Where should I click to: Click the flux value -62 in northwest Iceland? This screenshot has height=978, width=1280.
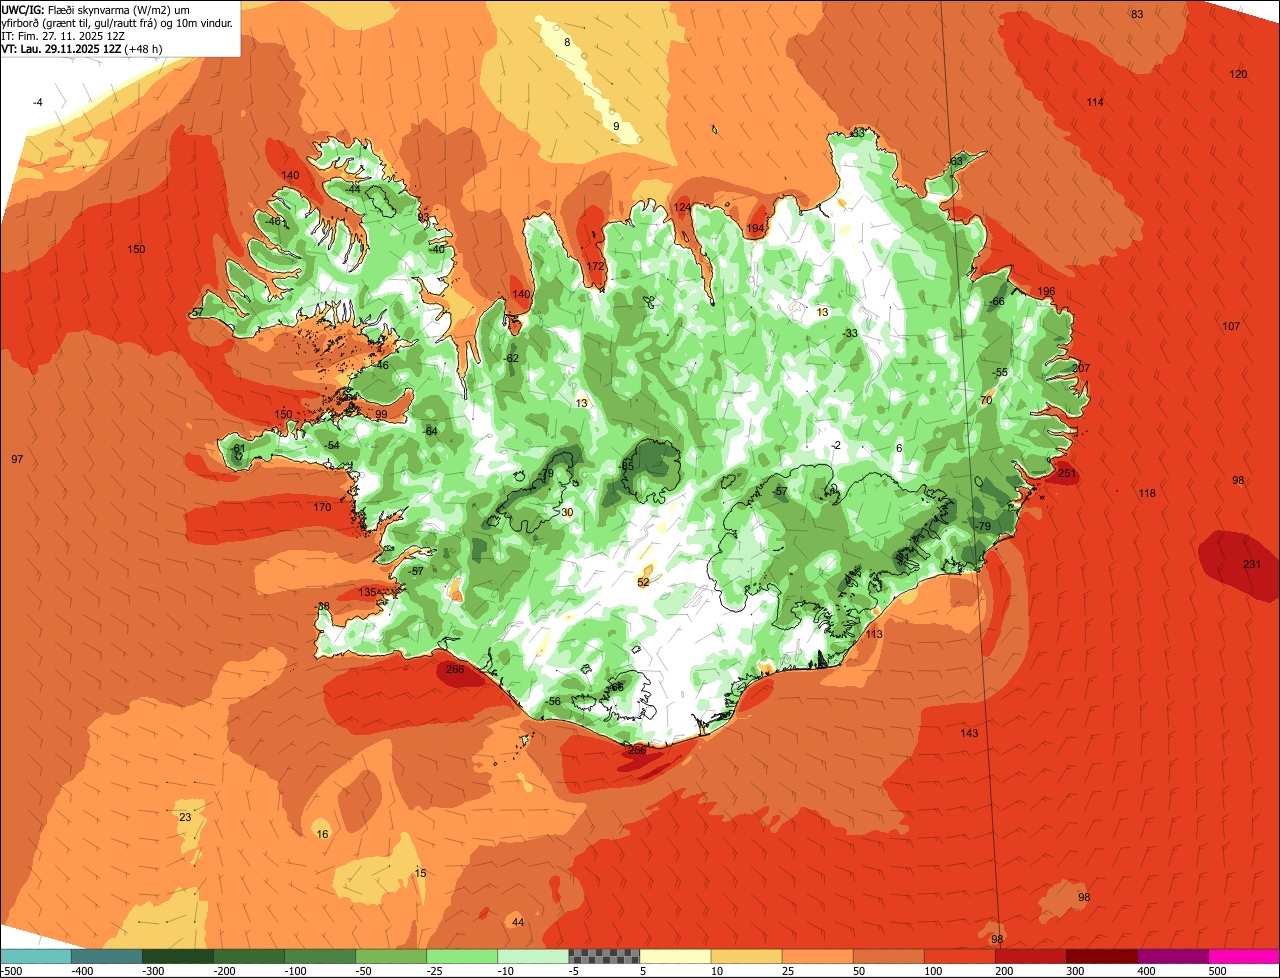click(511, 358)
